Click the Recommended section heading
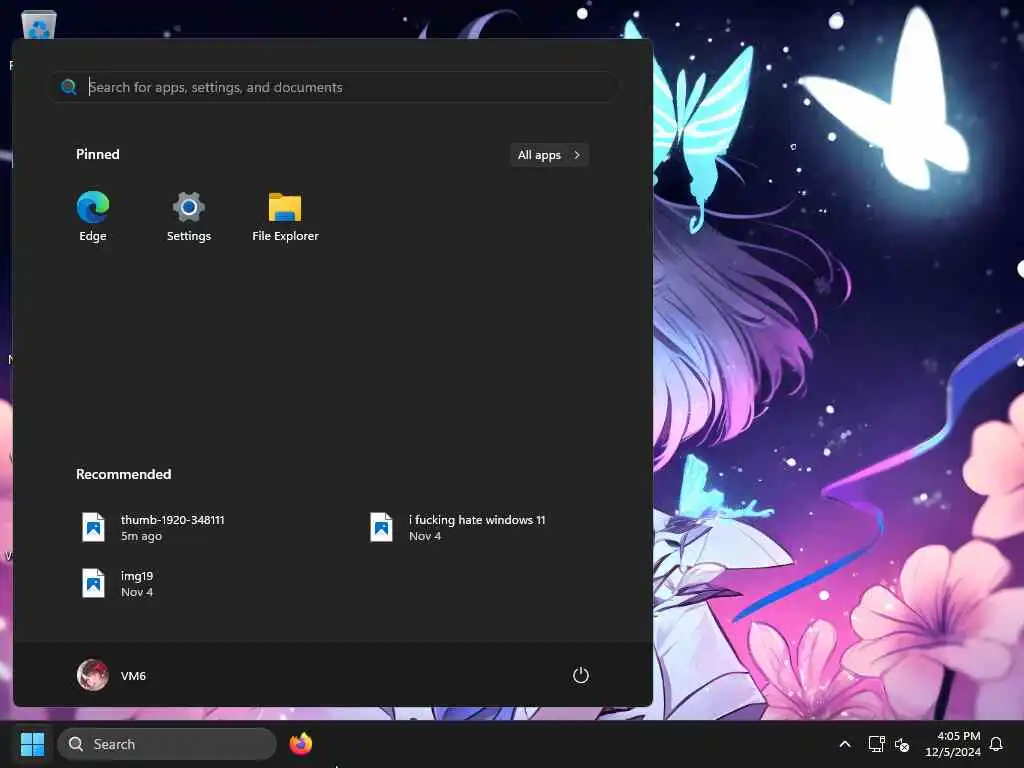Viewport: 1024px width, 768px height. click(123, 474)
